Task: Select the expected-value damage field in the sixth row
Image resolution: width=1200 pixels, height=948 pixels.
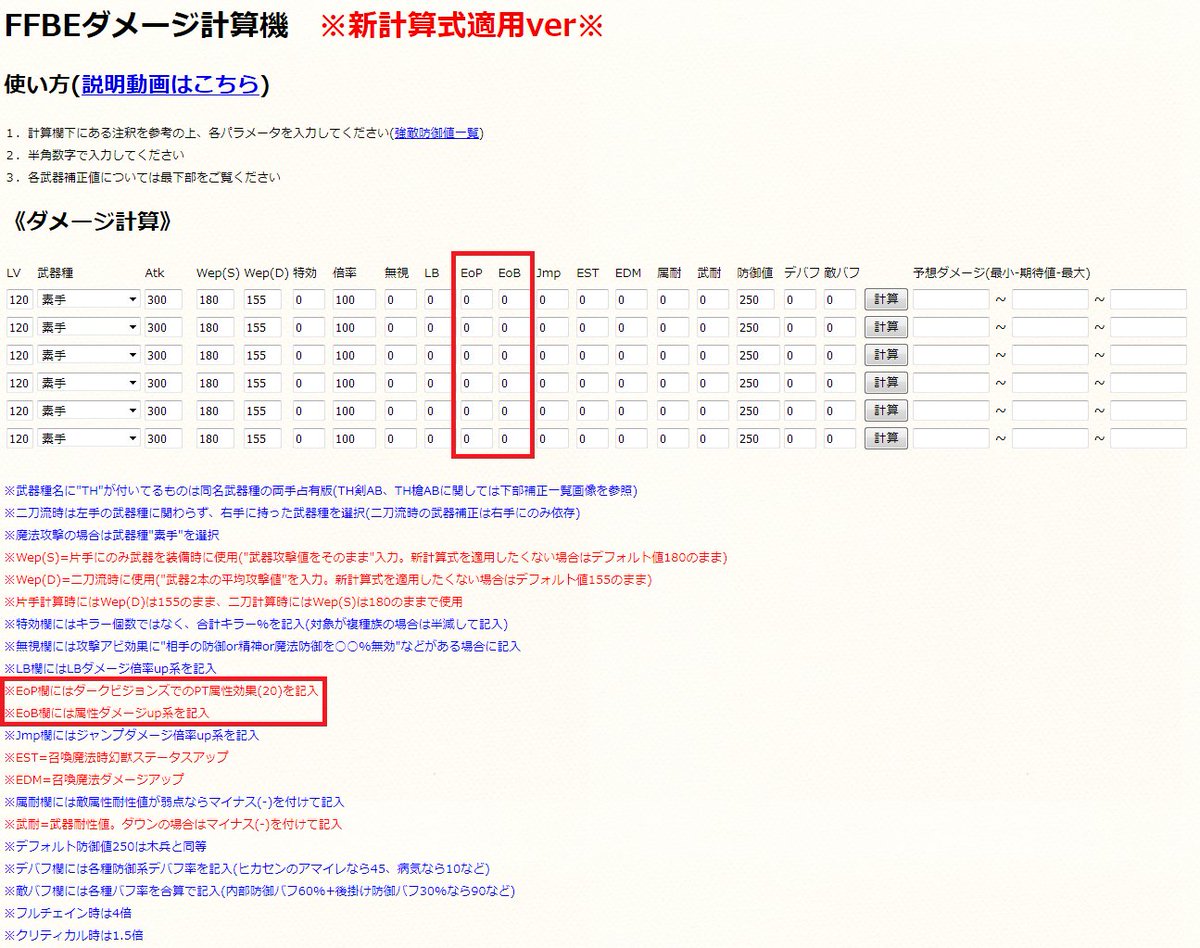Action: click(1050, 439)
